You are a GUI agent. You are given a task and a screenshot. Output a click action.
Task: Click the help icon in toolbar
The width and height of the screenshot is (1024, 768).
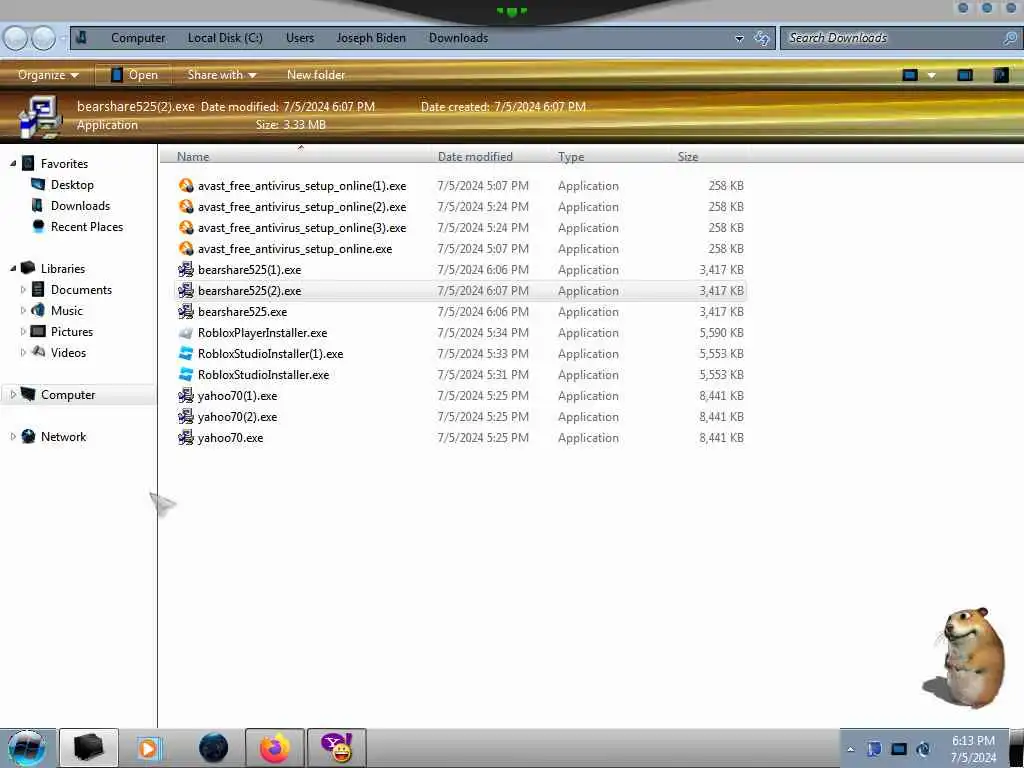[1001, 75]
